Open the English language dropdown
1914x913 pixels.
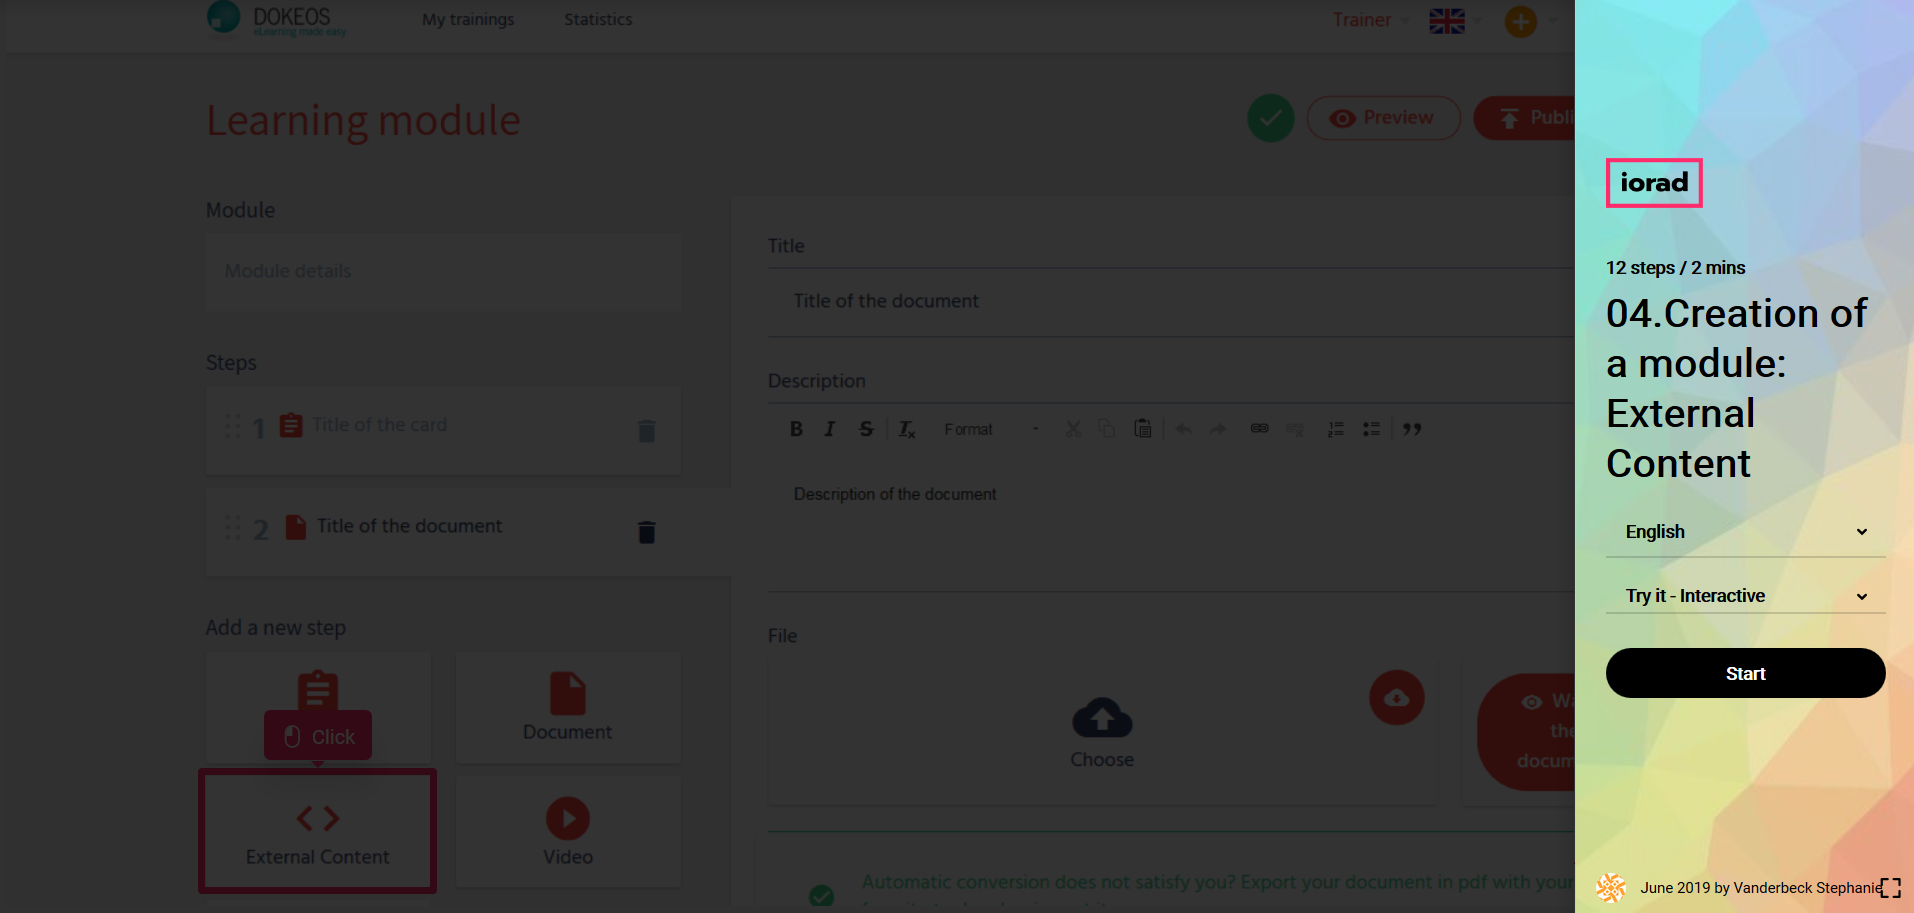tap(1745, 532)
